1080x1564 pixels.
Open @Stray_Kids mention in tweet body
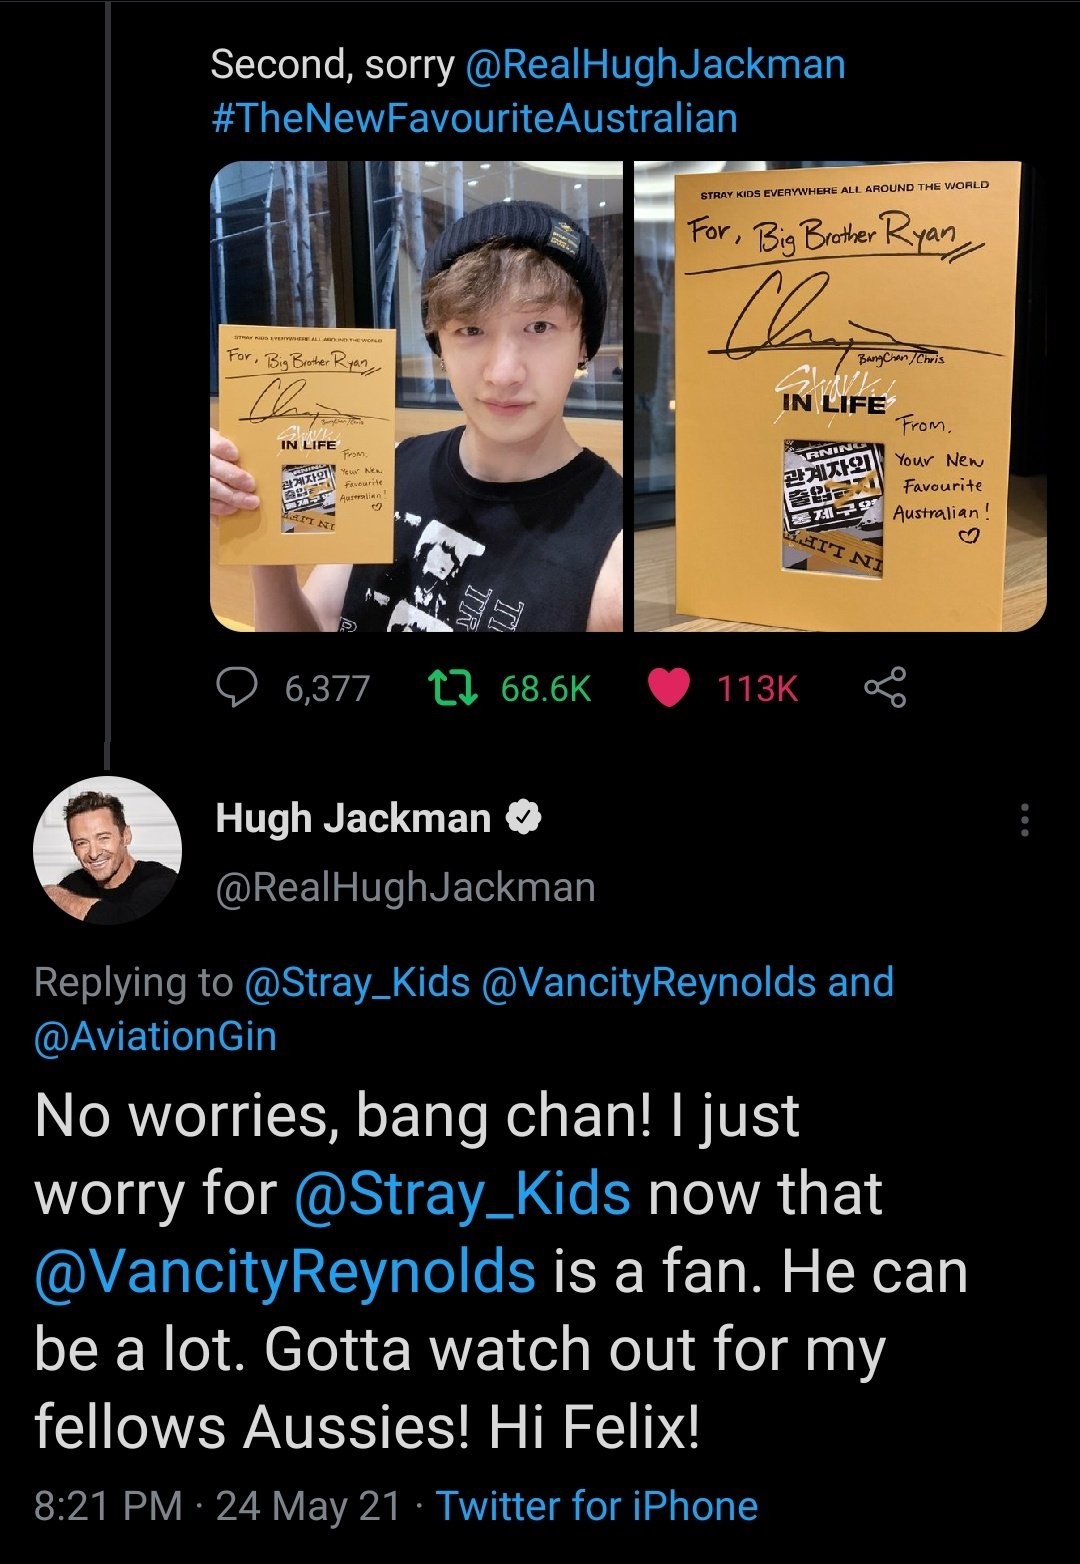(x=462, y=1194)
